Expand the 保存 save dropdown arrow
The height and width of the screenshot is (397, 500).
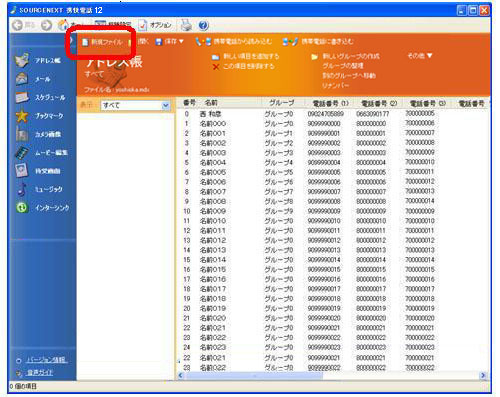click(181, 41)
